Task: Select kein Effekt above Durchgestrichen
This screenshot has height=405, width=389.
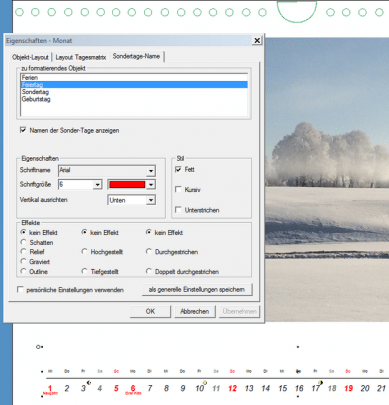Action: (x=149, y=232)
